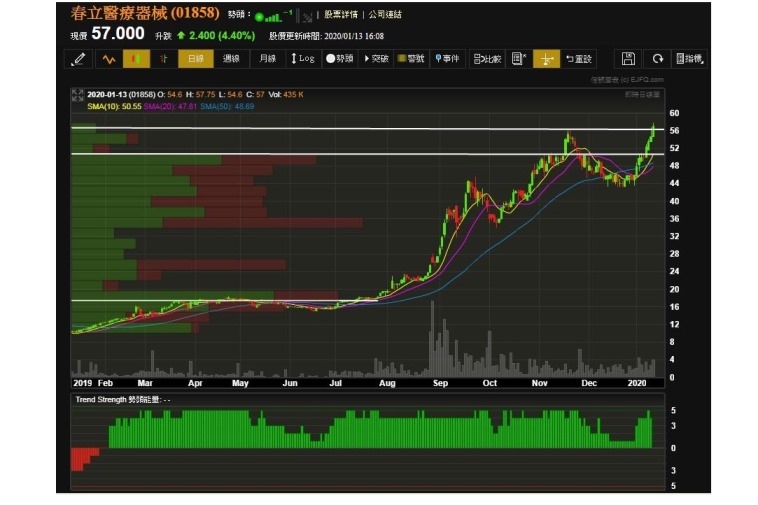Toggle Log scale on the chart
The height and width of the screenshot is (505, 758).
[x=302, y=59]
